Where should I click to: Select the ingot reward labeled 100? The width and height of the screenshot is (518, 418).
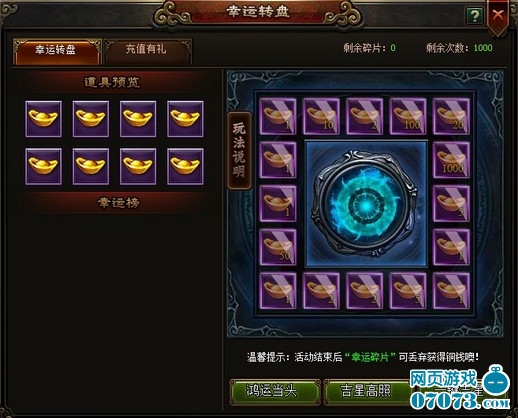tap(408, 116)
